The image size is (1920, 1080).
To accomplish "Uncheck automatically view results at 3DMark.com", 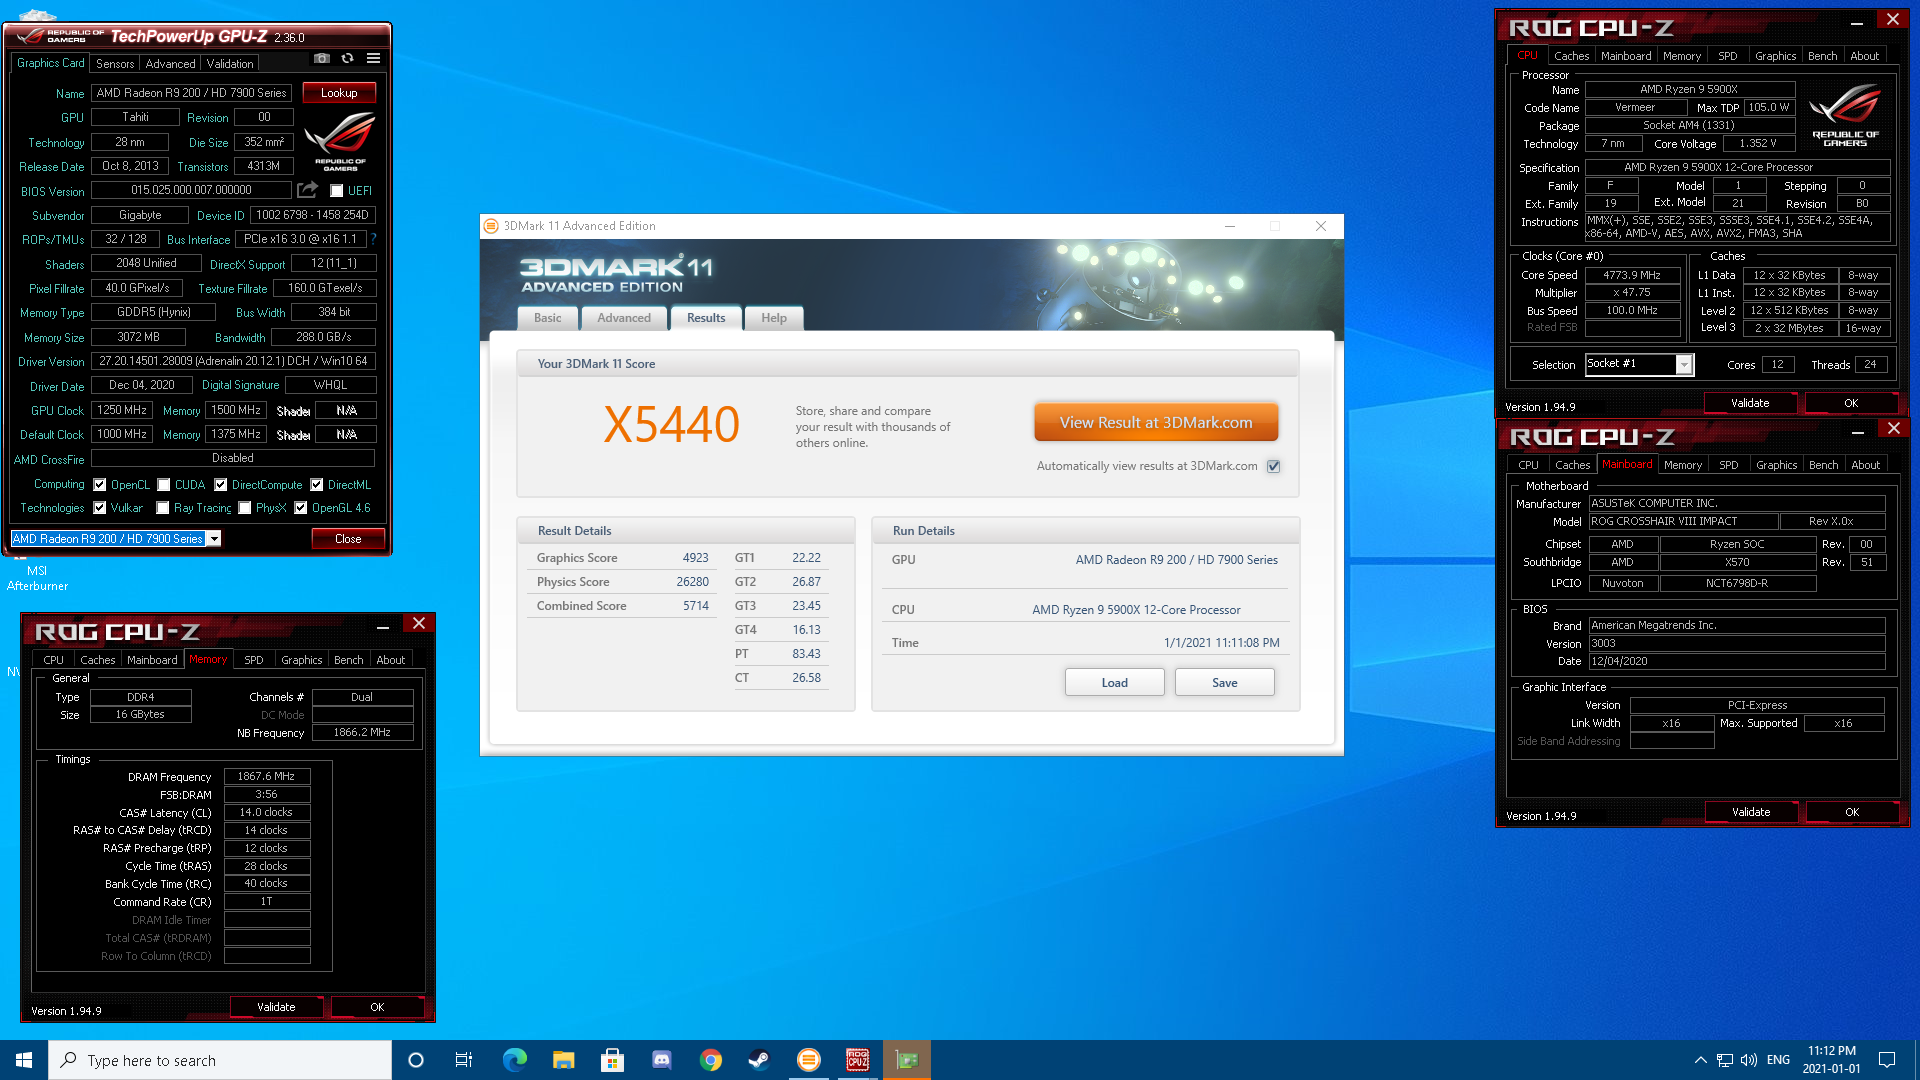I will coord(1274,466).
